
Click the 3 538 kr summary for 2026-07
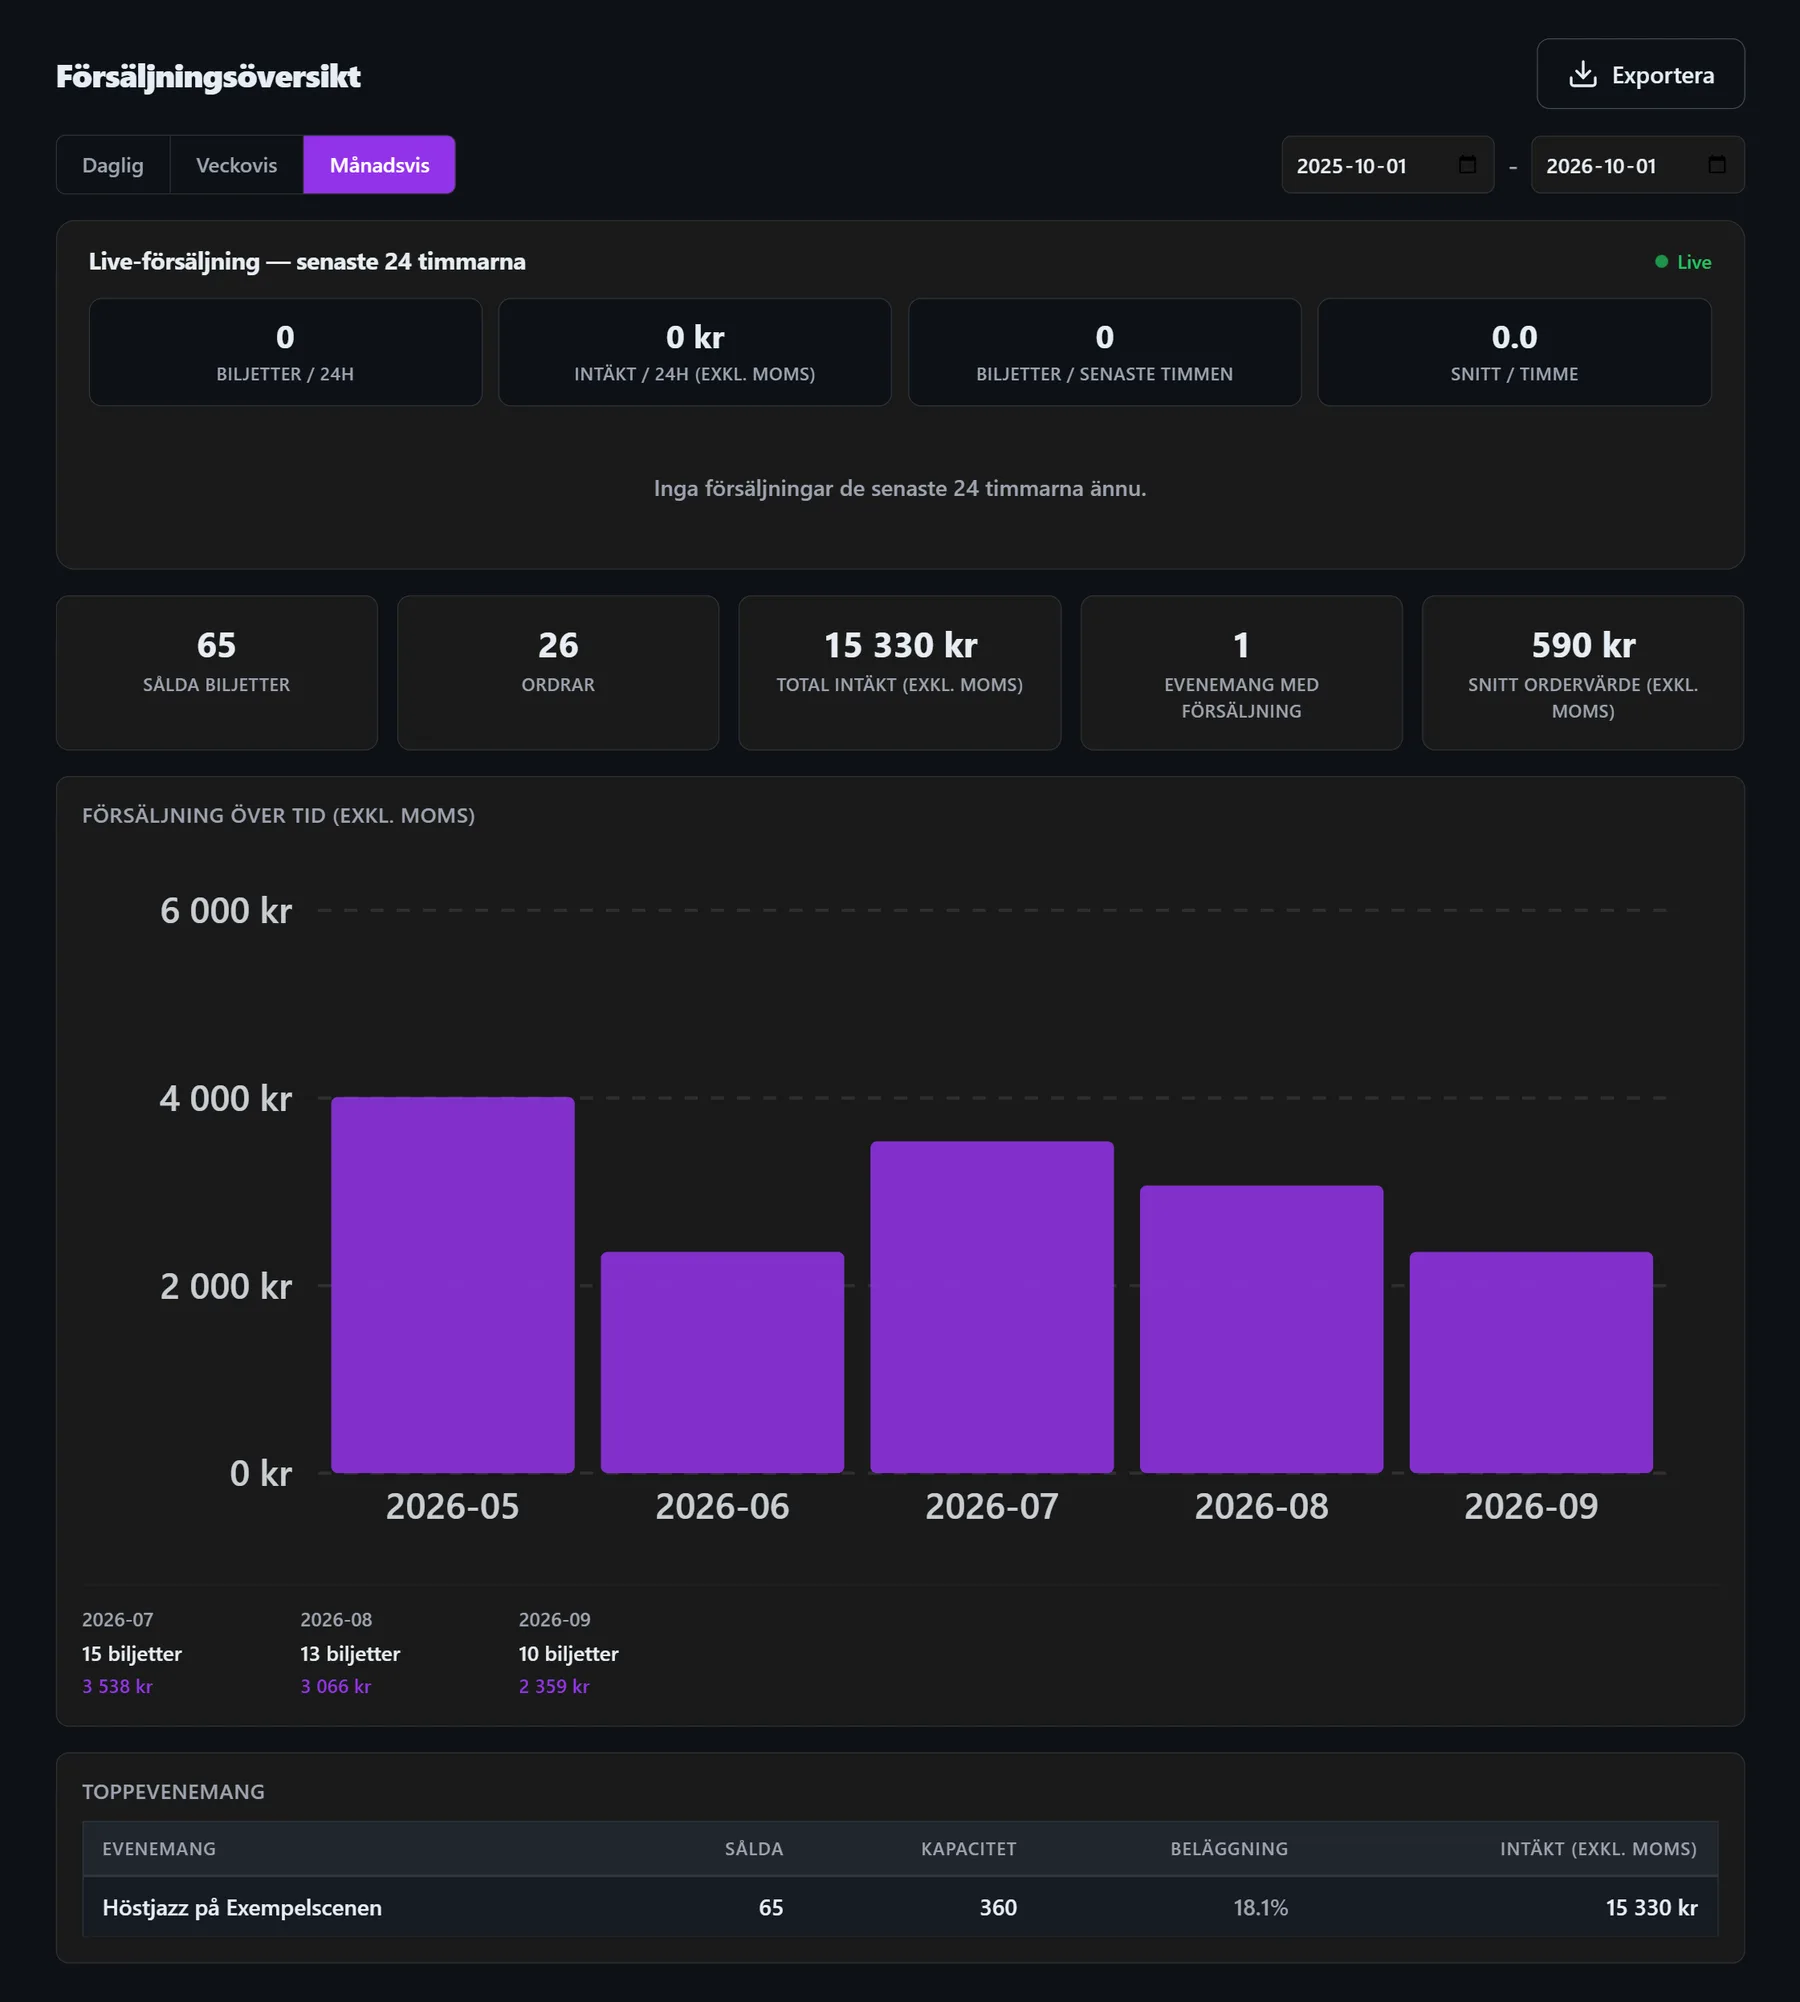pyautogui.click(x=117, y=1686)
